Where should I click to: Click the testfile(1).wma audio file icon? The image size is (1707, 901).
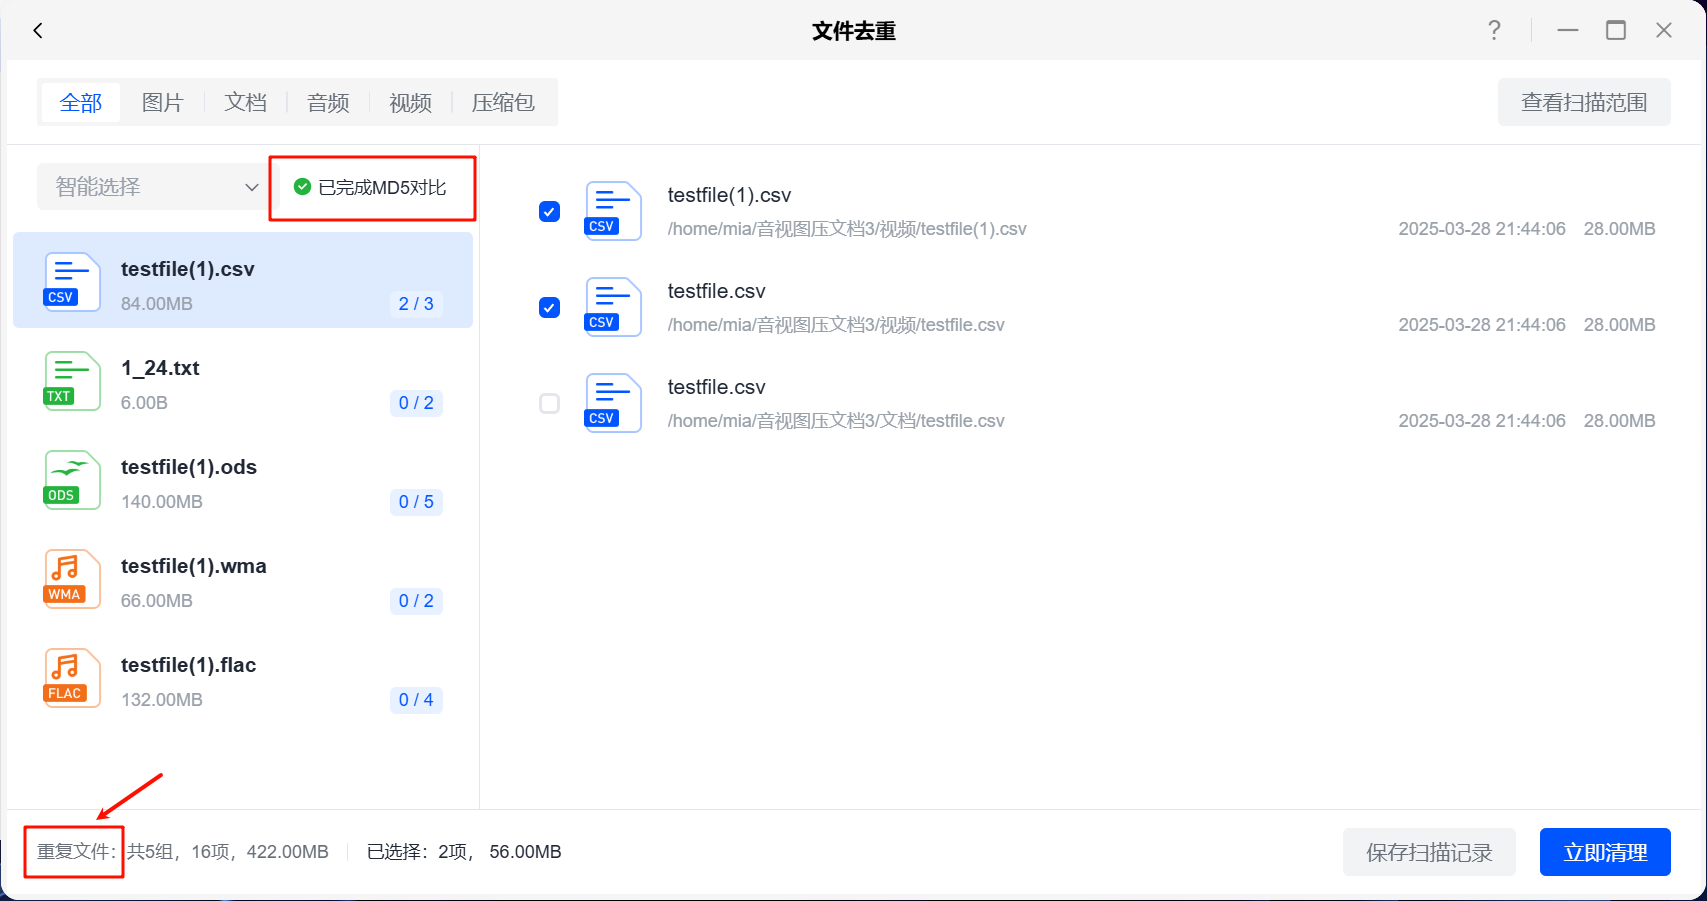pos(72,579)
